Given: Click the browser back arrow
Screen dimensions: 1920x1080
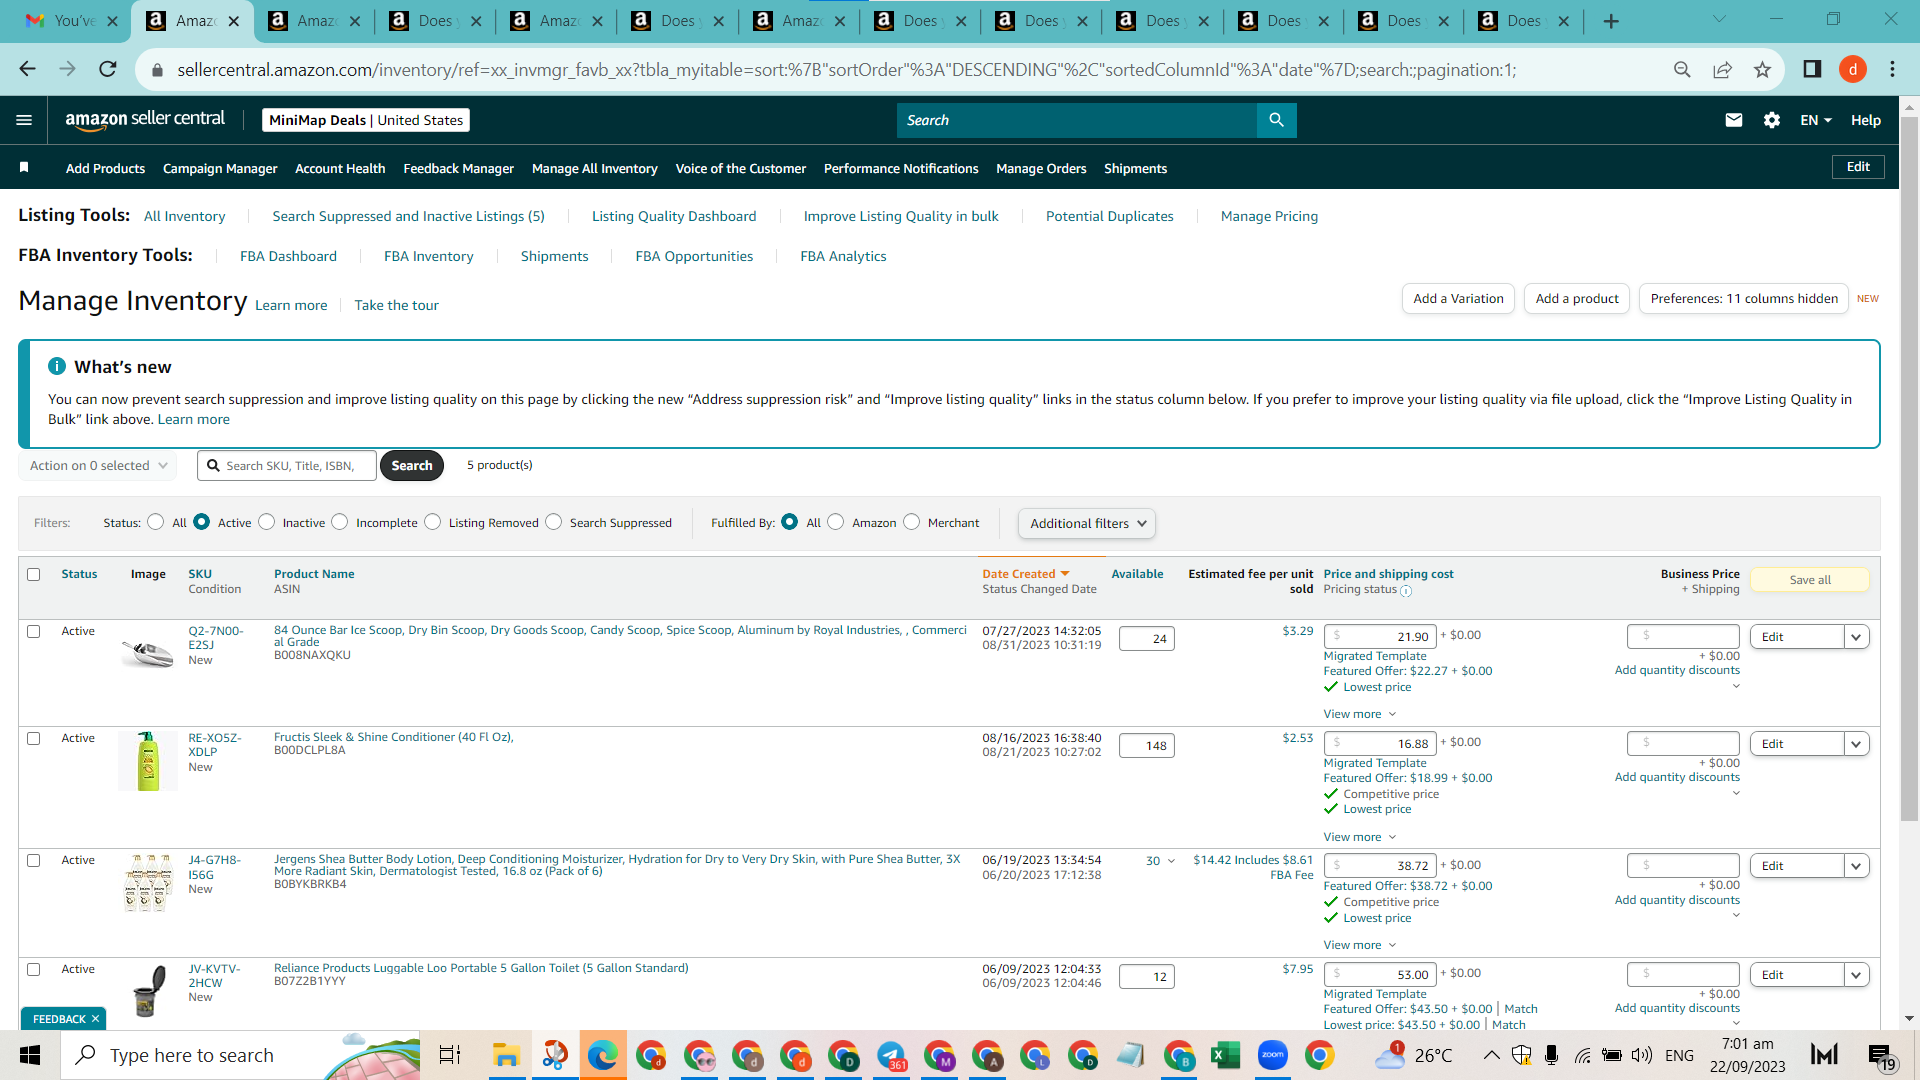Looking at the screenshot, I should (x=27, y=69).
